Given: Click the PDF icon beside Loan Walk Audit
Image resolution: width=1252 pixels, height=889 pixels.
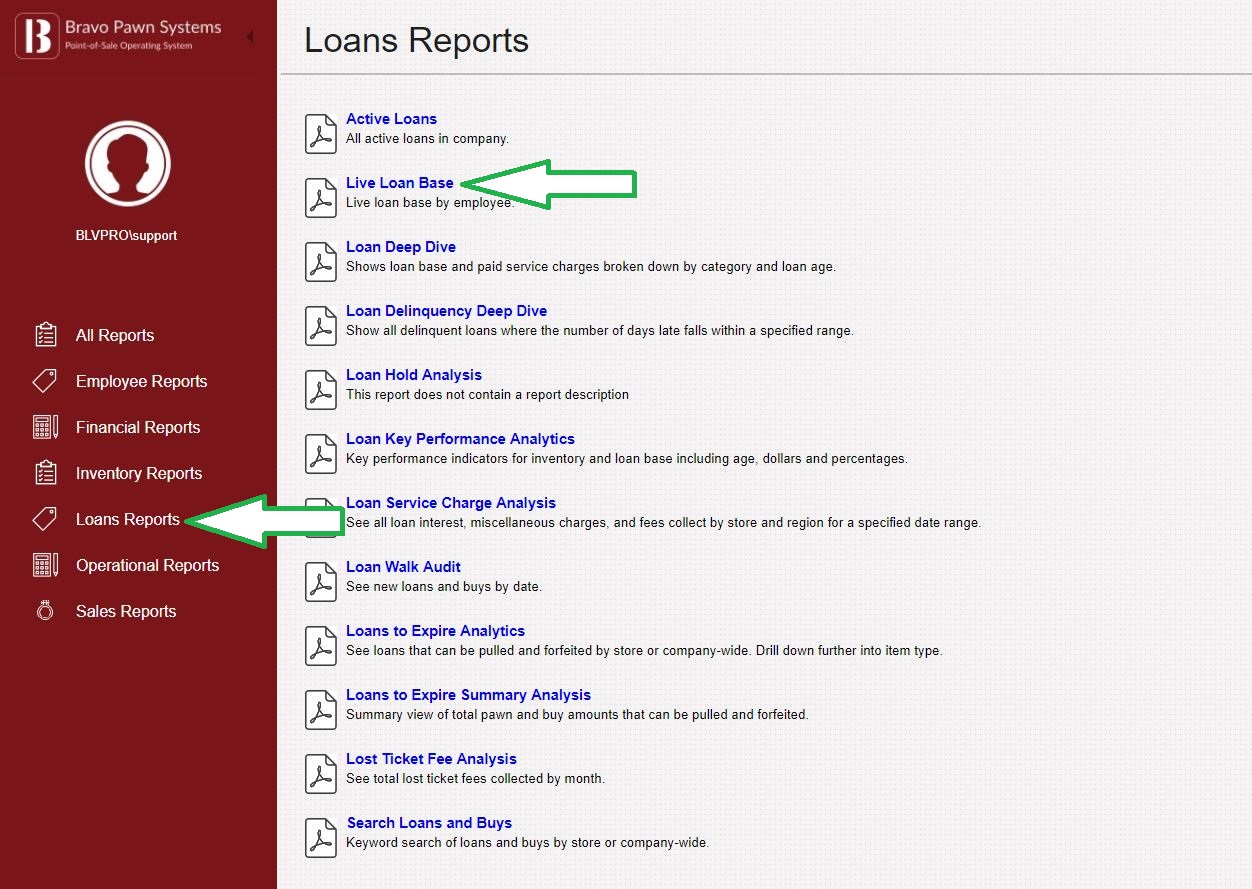Looking at the screenshot, I should click(x=320, y=581).
